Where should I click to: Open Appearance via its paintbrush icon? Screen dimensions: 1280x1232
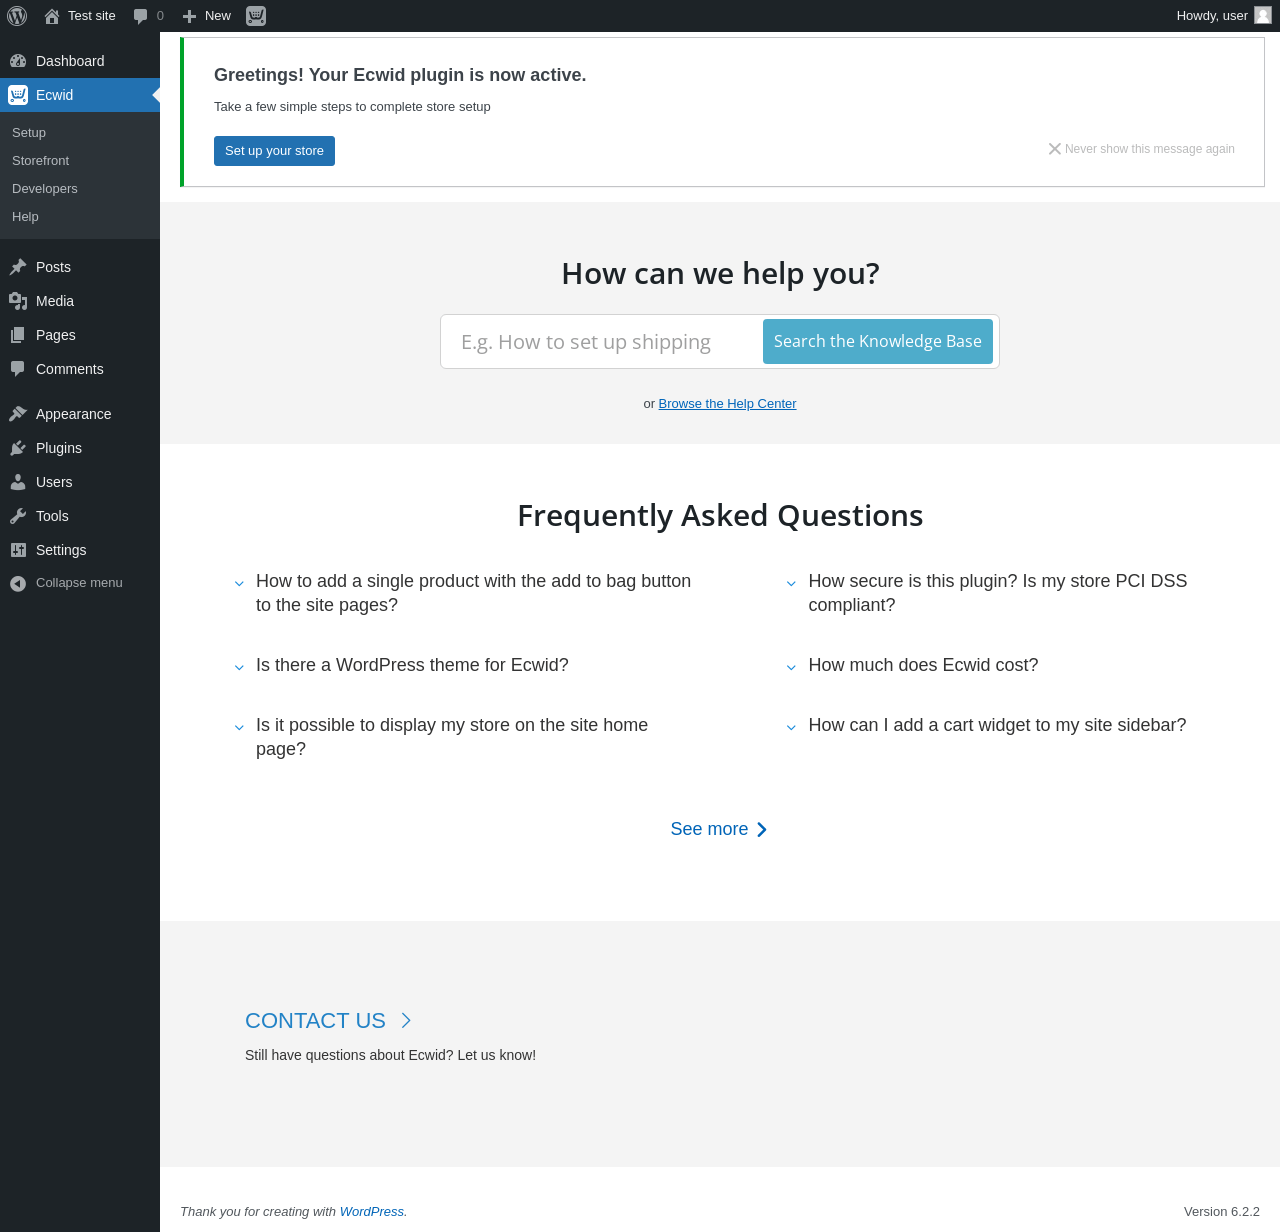[18, 414]
